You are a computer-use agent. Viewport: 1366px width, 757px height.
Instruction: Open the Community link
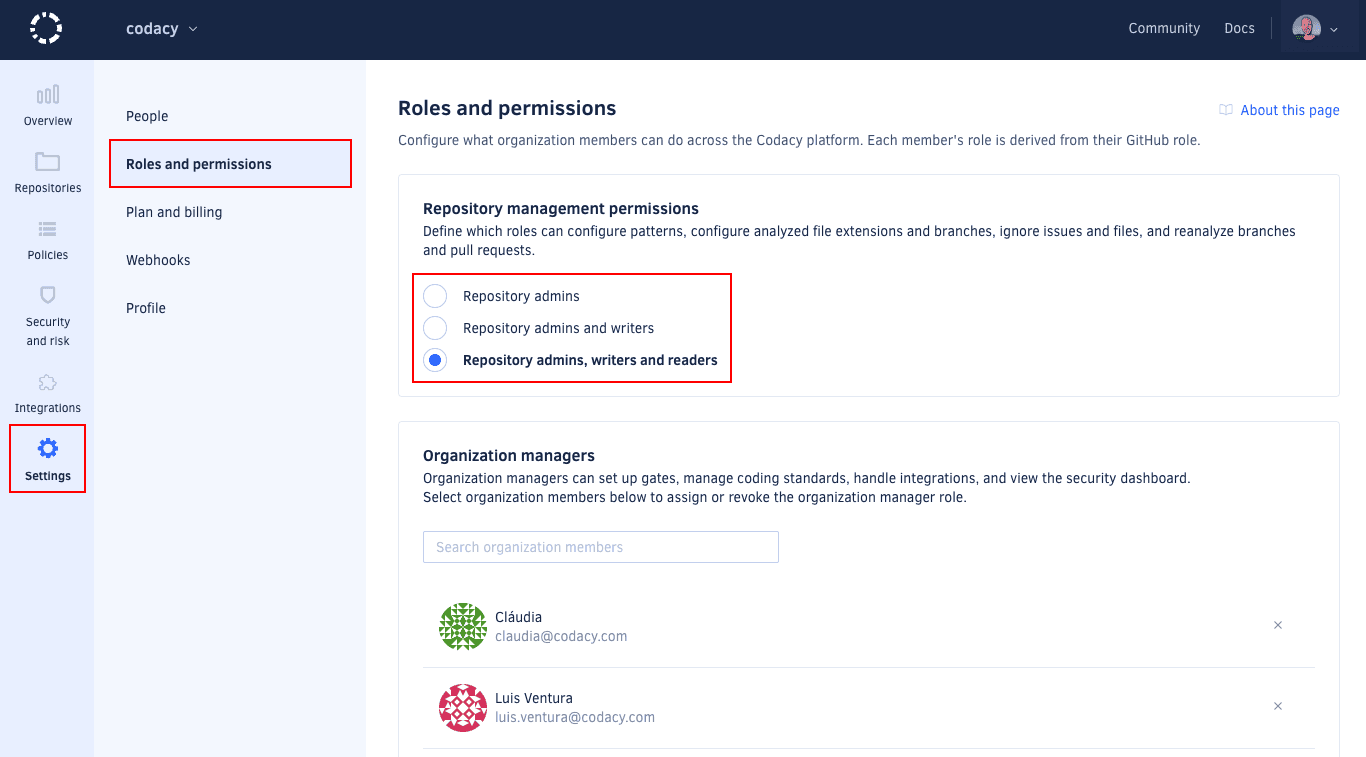[x=1164, y=28]
